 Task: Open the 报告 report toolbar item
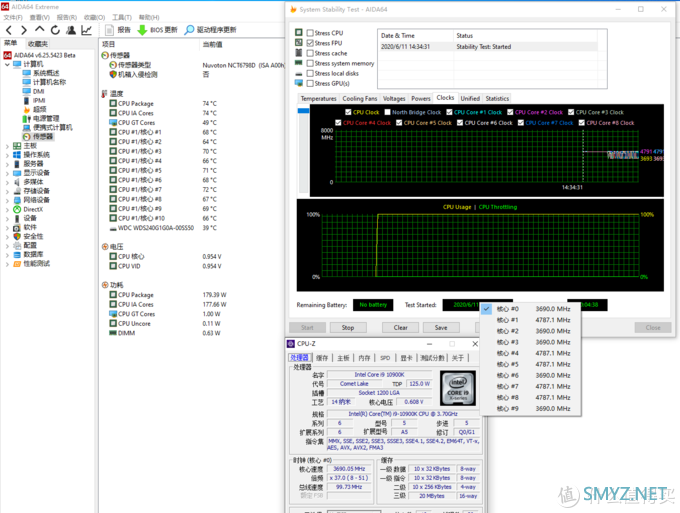pos(118,30)
